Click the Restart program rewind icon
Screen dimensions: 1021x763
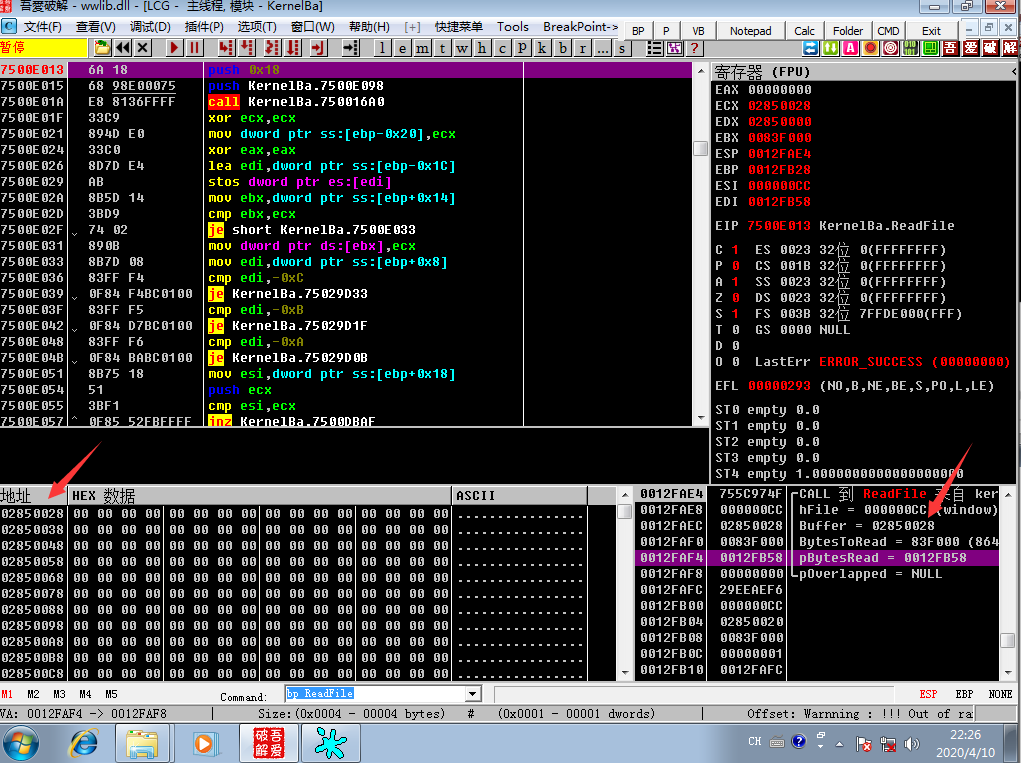pos(122,48)
